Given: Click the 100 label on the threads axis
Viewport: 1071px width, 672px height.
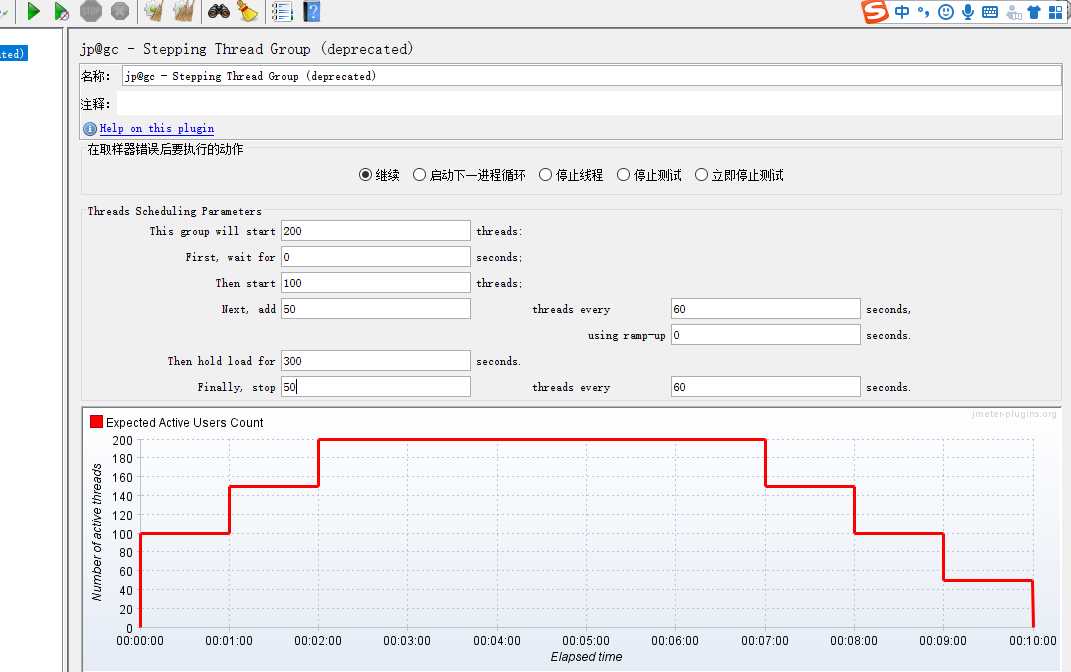Looking at the screenshot, I should 122,534.
